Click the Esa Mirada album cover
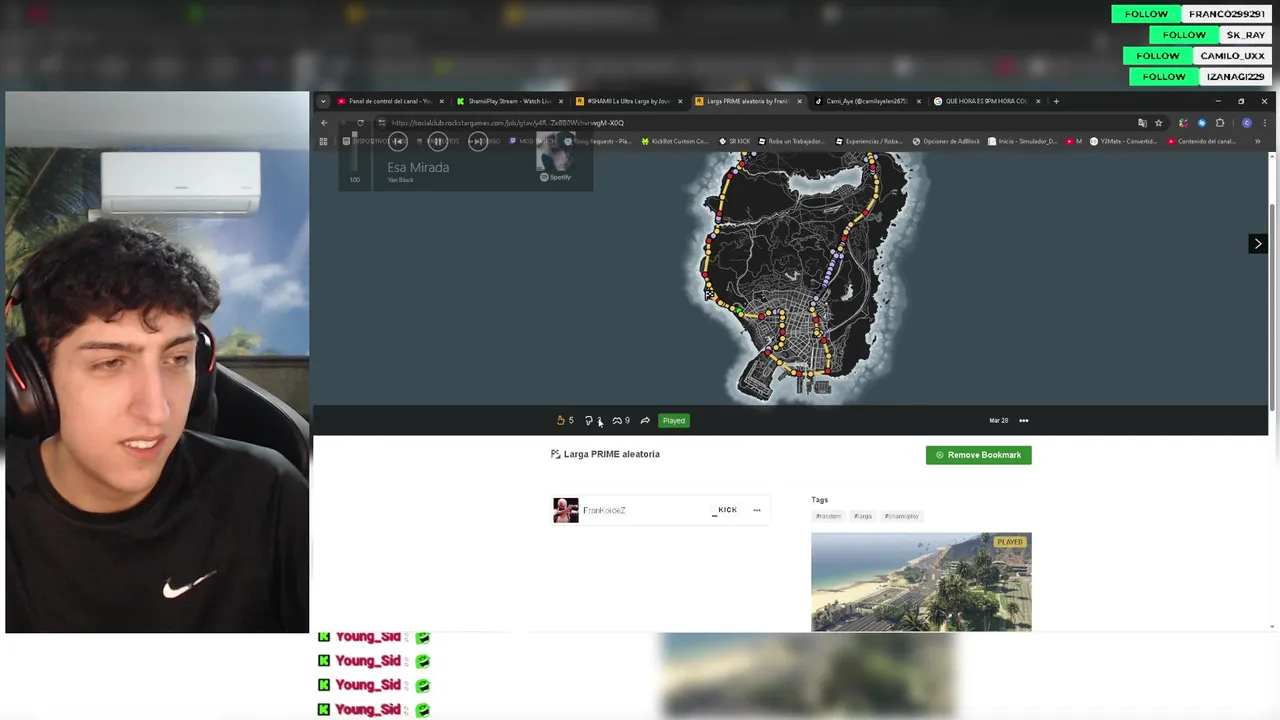This screenshot has height=720, width=1280. tap(556, 152)
